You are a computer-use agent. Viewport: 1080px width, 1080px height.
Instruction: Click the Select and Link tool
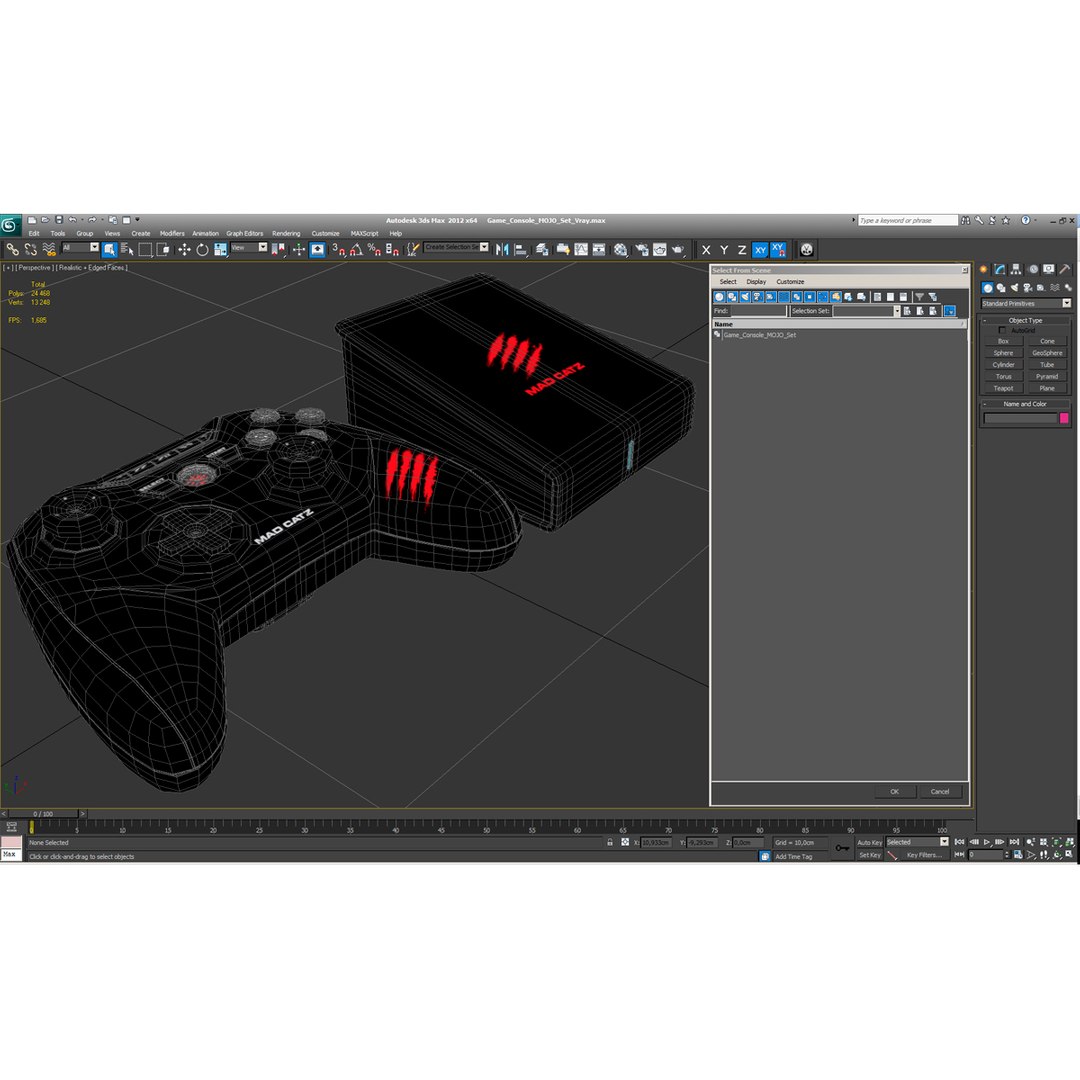12,249
